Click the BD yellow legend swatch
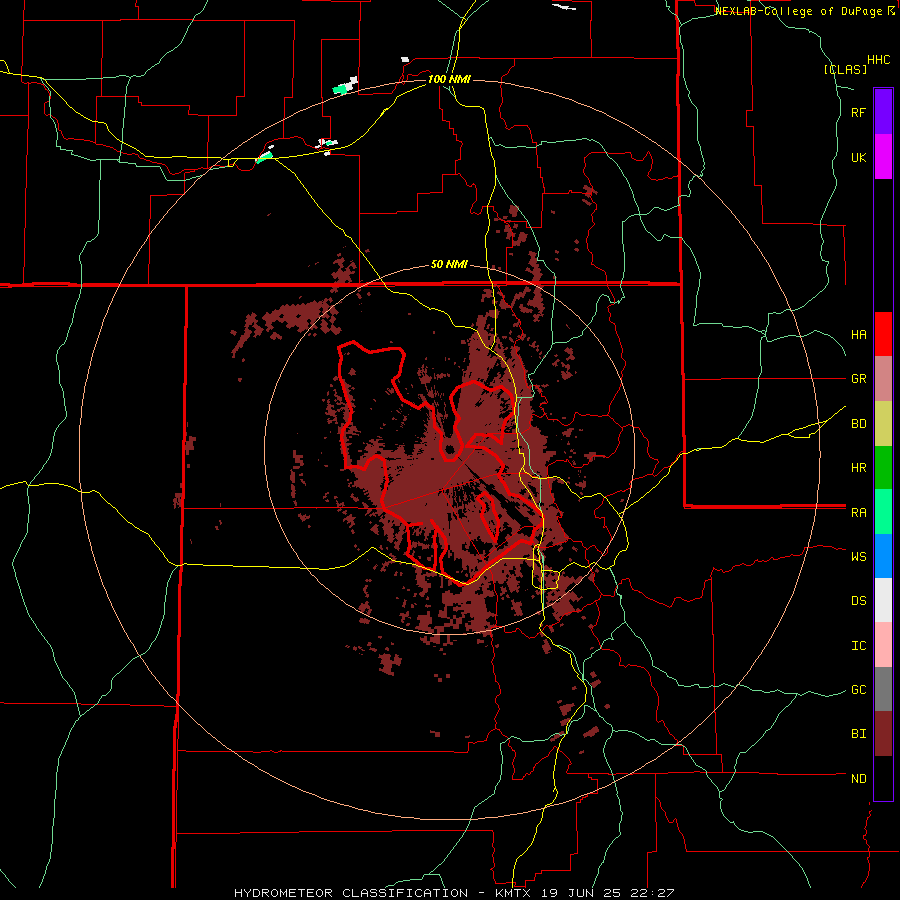Viewport: 900px width, 900px height. click(883, 424)
